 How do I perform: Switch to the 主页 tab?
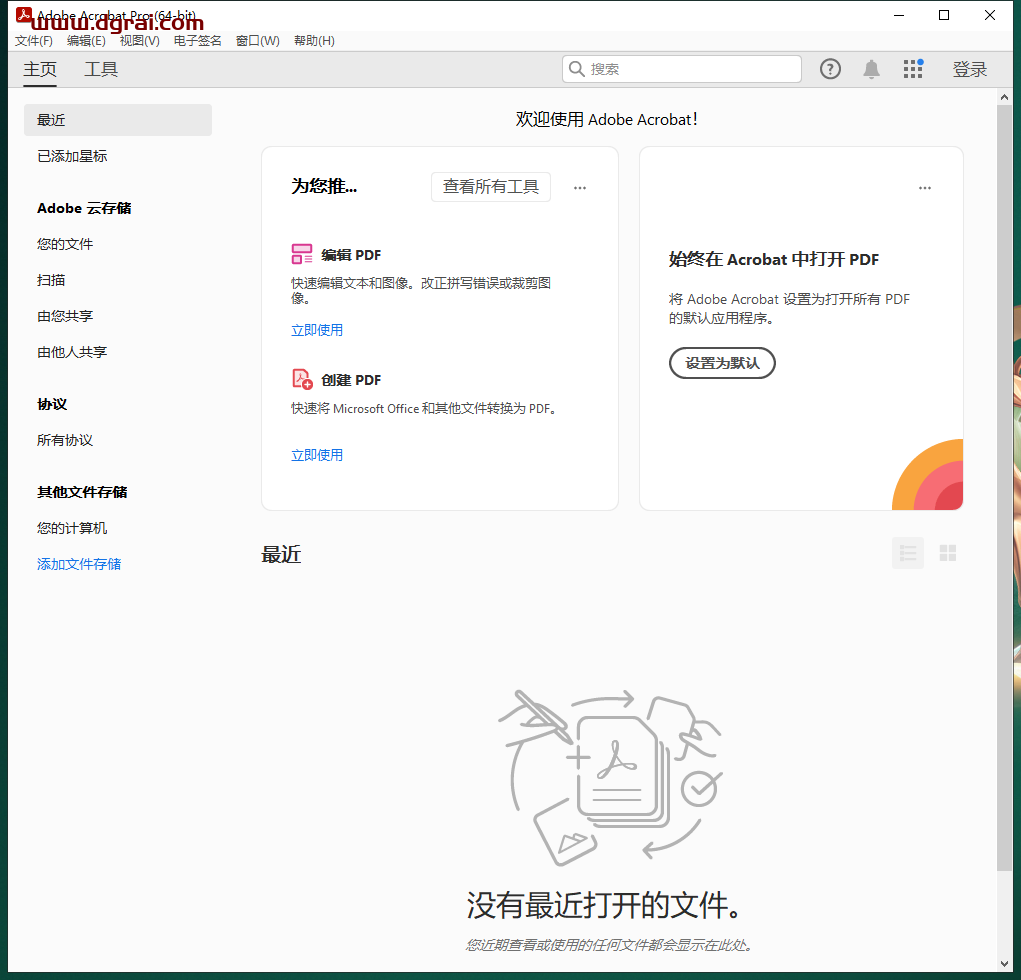pos(40,69)
